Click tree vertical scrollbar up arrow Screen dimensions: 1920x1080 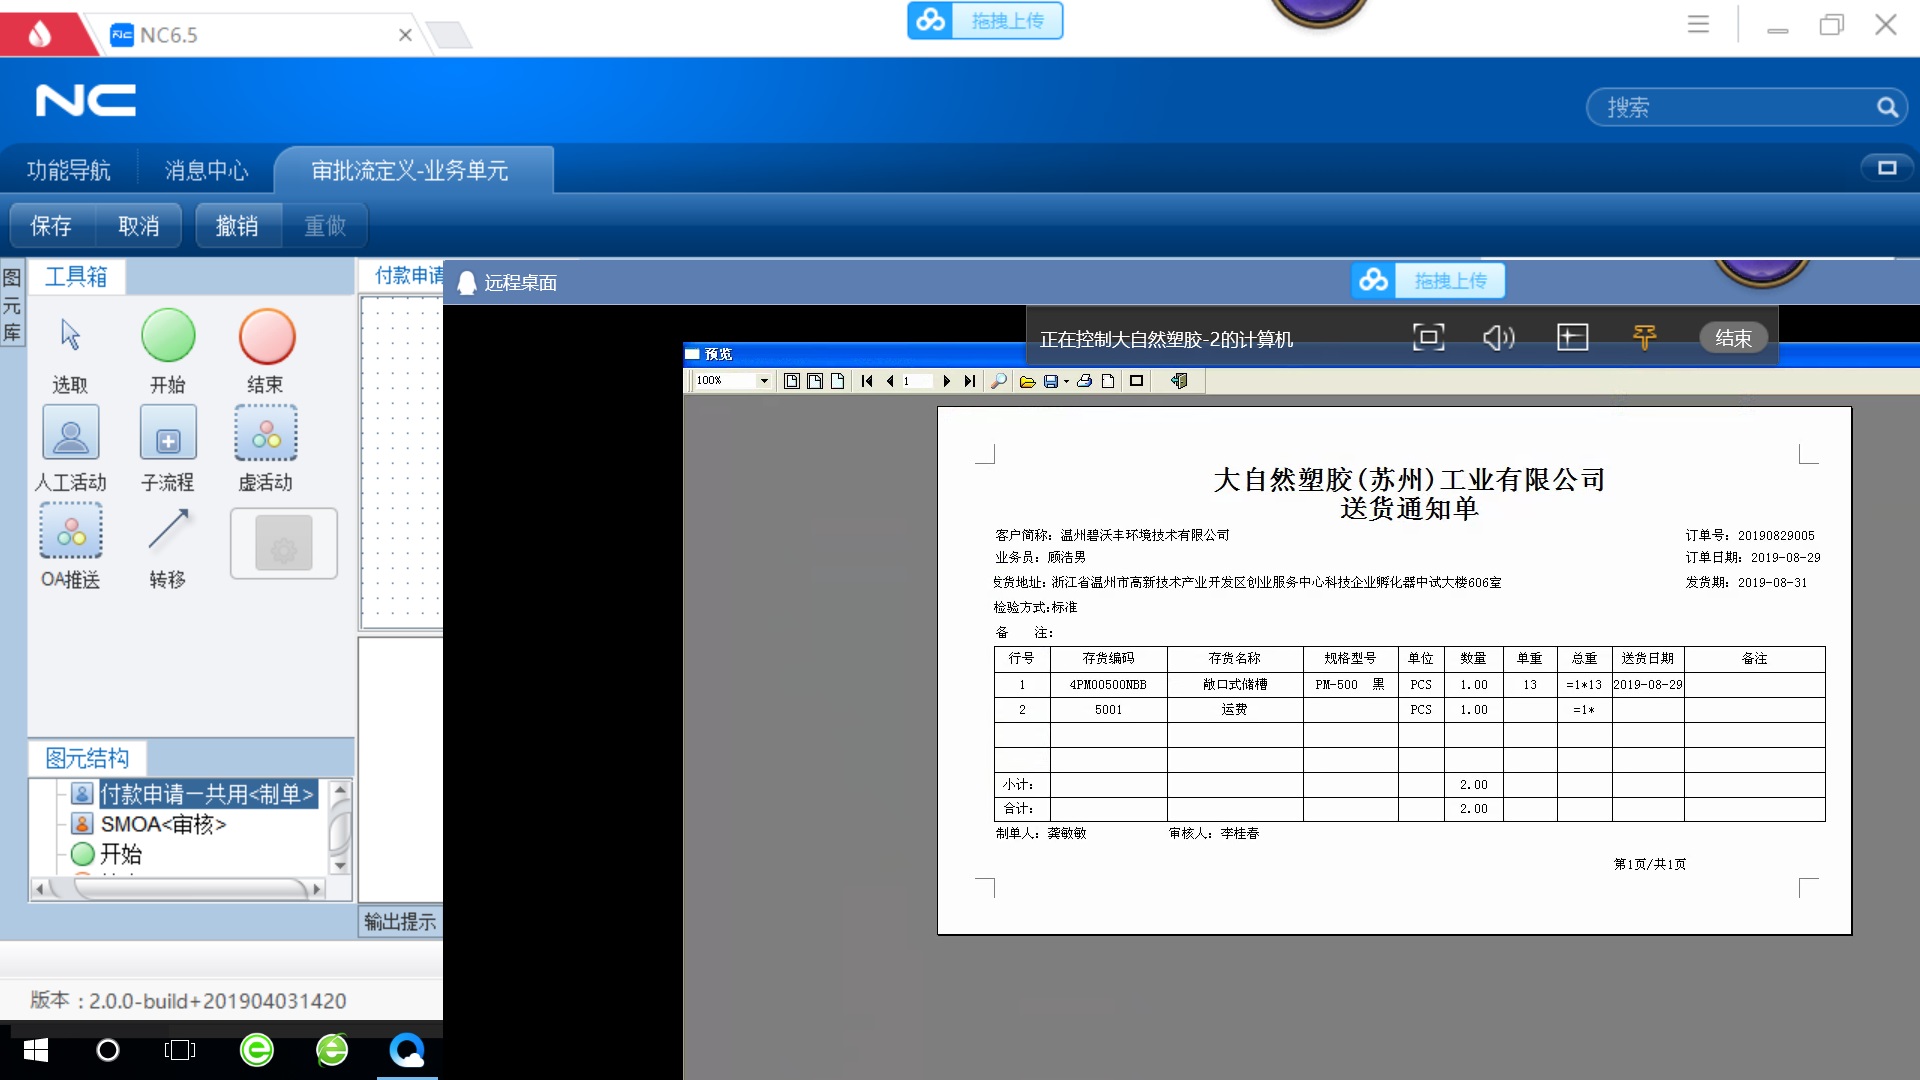point(340,789)
